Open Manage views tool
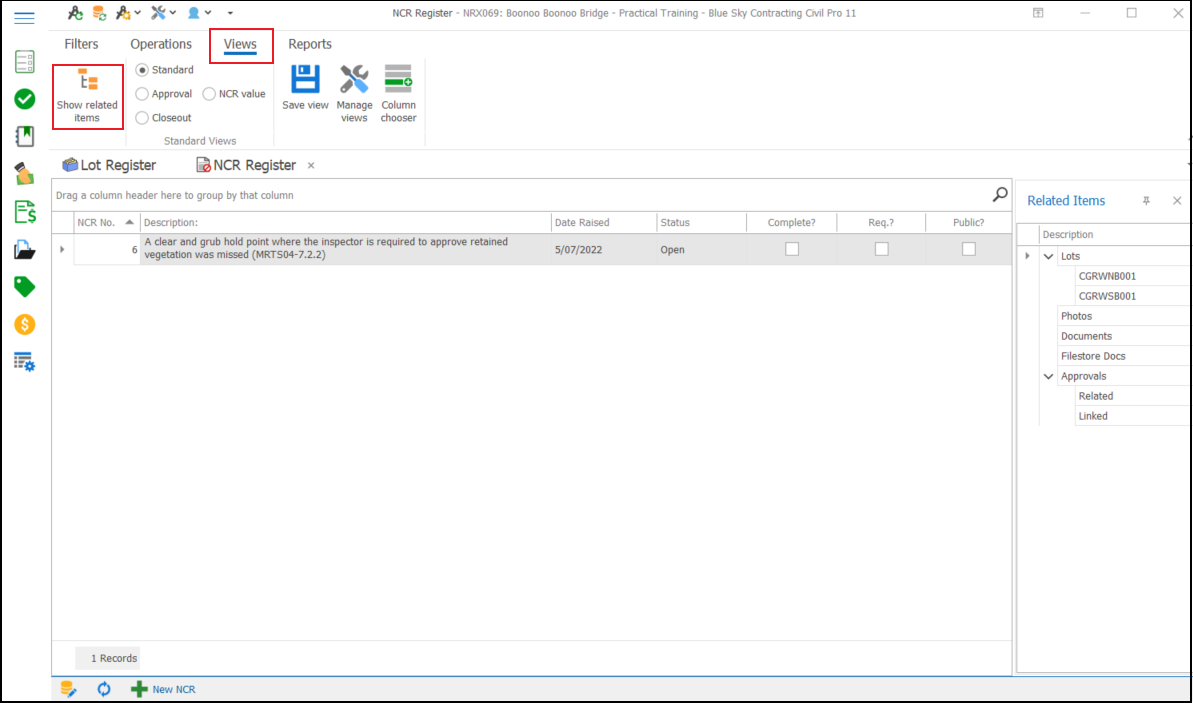 354,79
